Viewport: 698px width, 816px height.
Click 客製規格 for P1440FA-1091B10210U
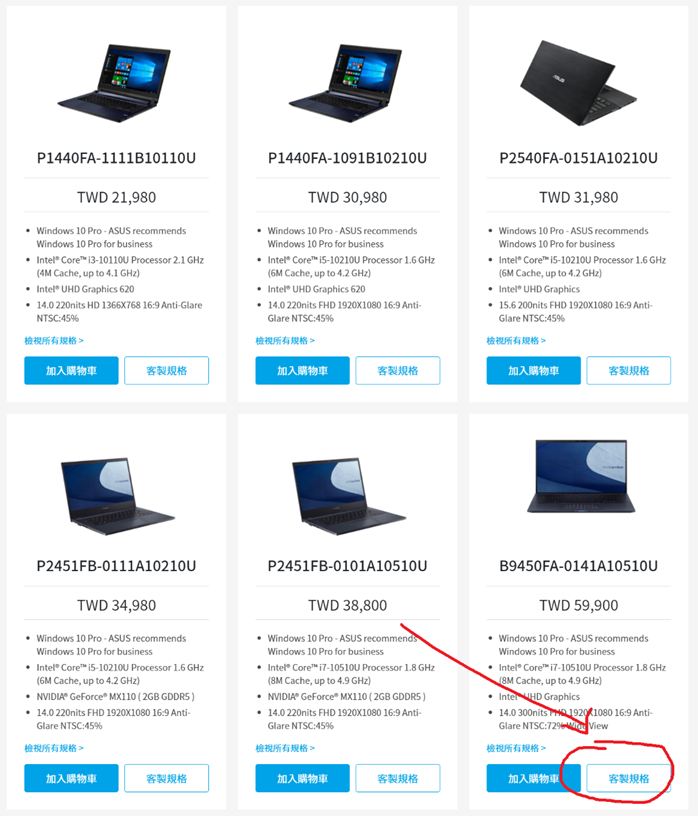pos(398,371)
